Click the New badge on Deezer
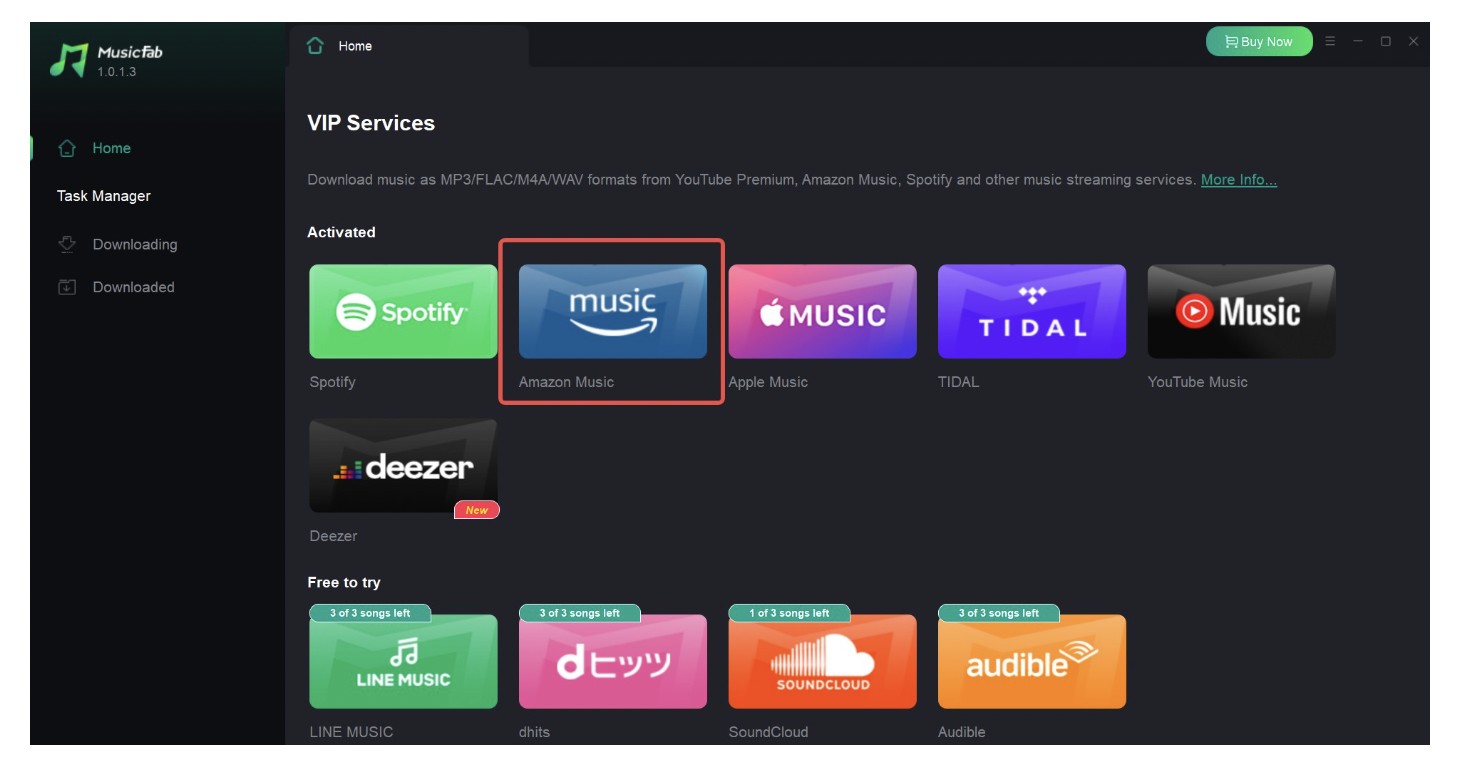 coord(477,510)
